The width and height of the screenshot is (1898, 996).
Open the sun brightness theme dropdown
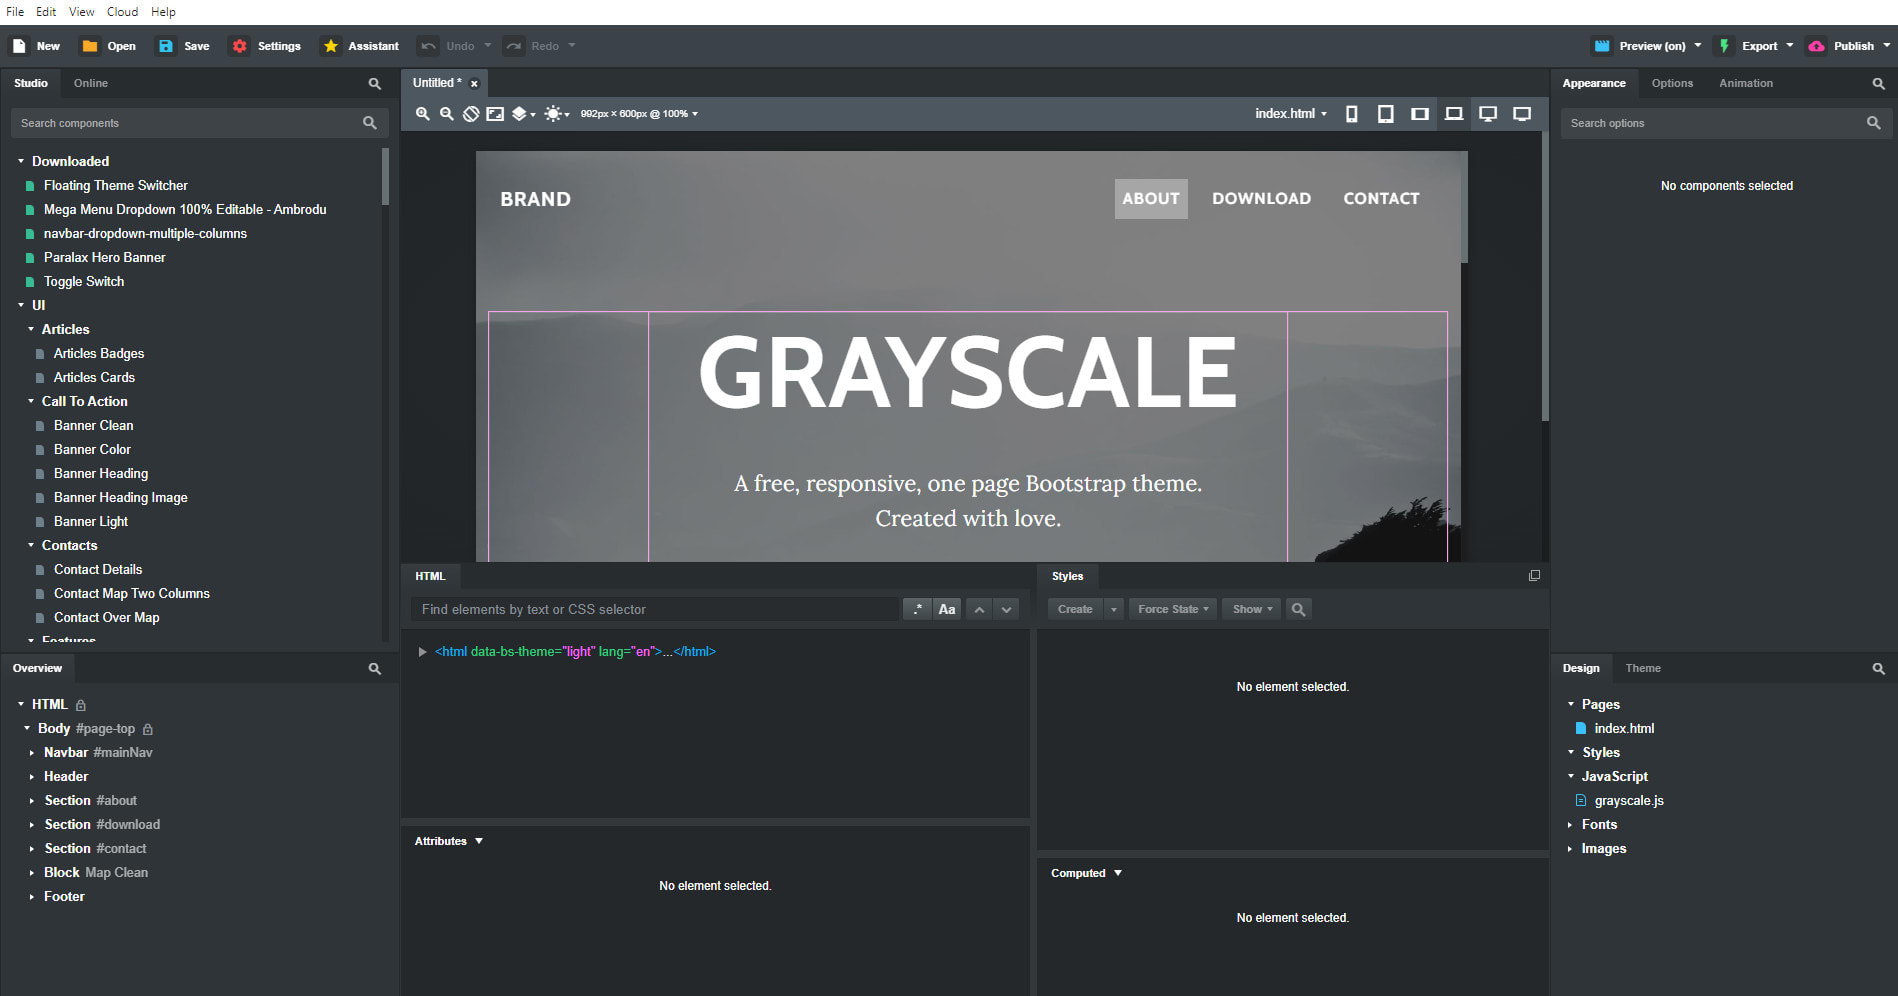[557, 114]
